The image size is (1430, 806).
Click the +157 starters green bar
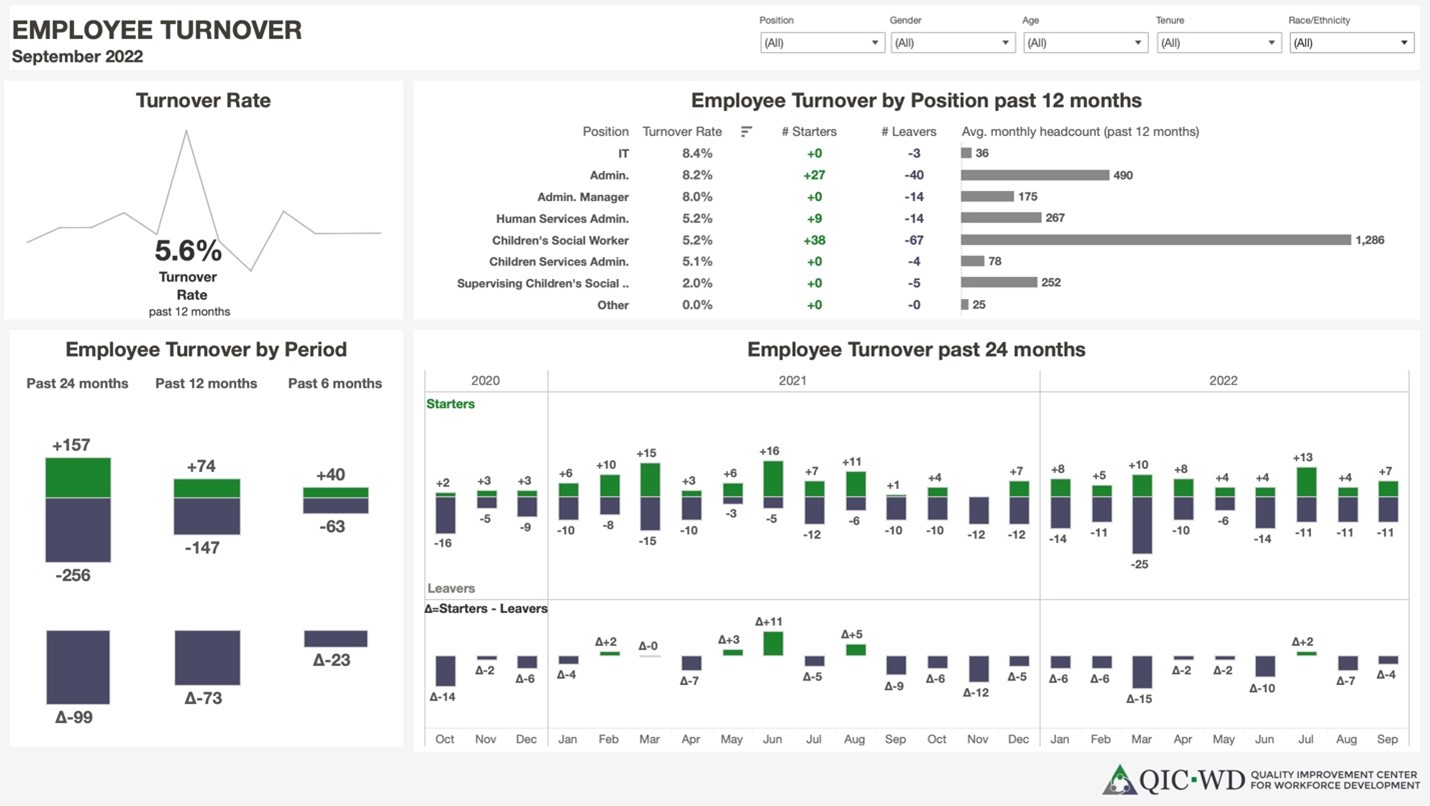(x=78, y=478)
